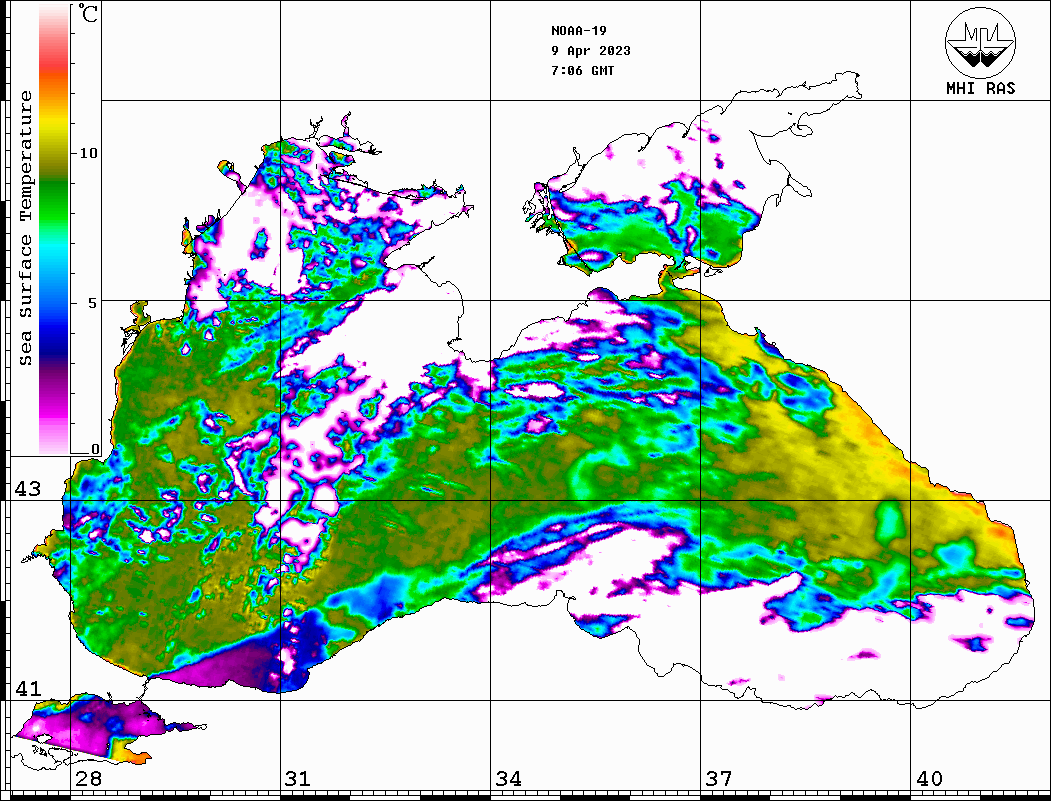Click the 0 degree scale tick label

95,449
